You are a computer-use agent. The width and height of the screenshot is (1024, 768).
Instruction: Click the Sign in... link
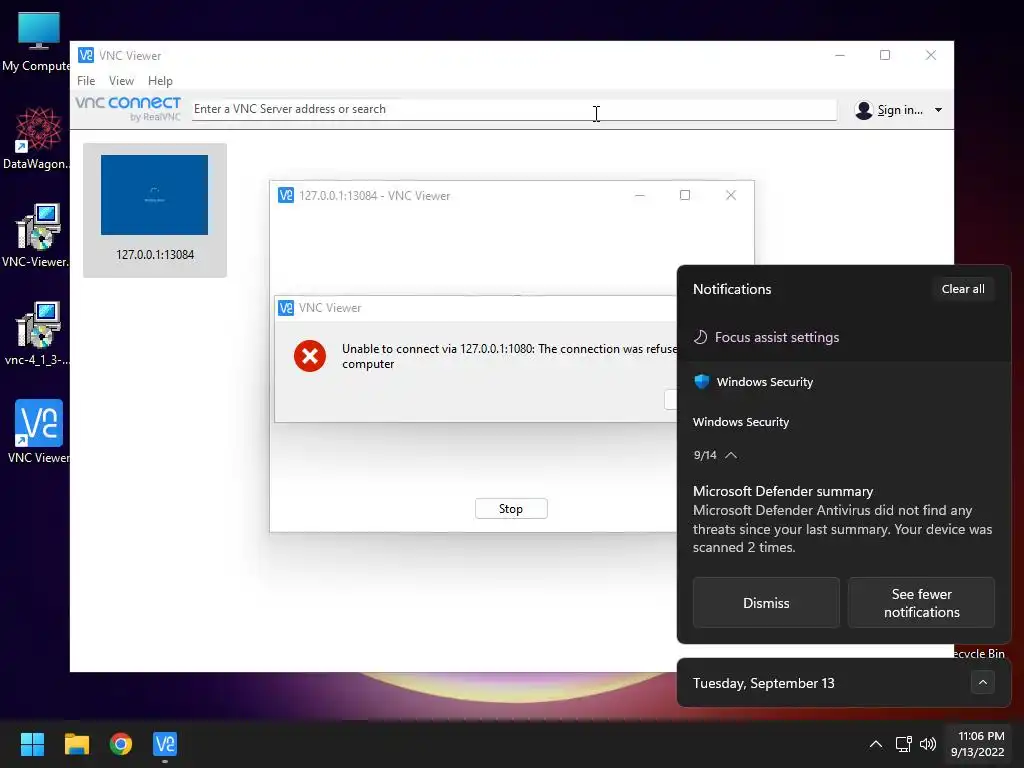900,110
